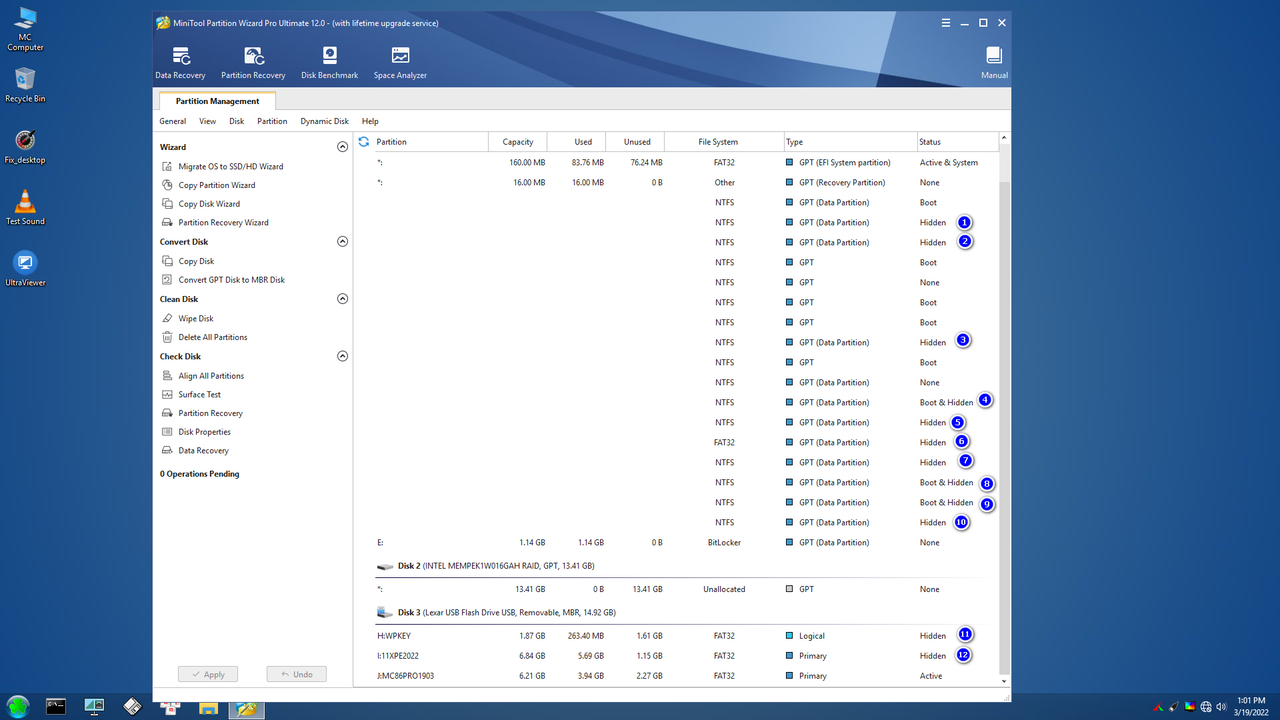This screenshot has height=720, width=1280.
Task: Click the red and green tray icon
Action: [x=1157, y=707]
